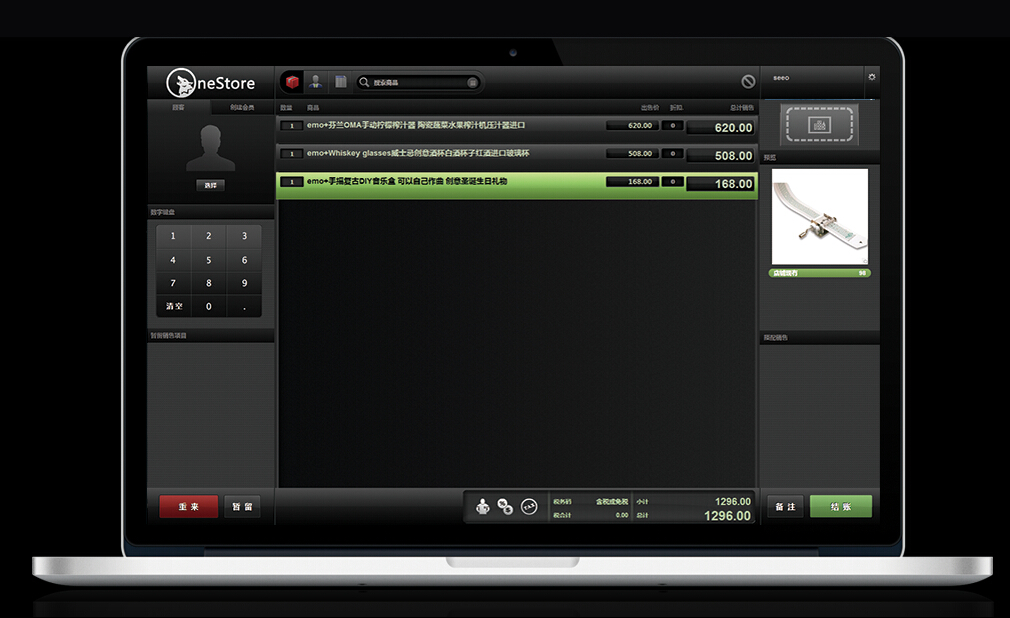
Task: Click discount field in the 168.00 row
Action: click(x=672, y=182)
